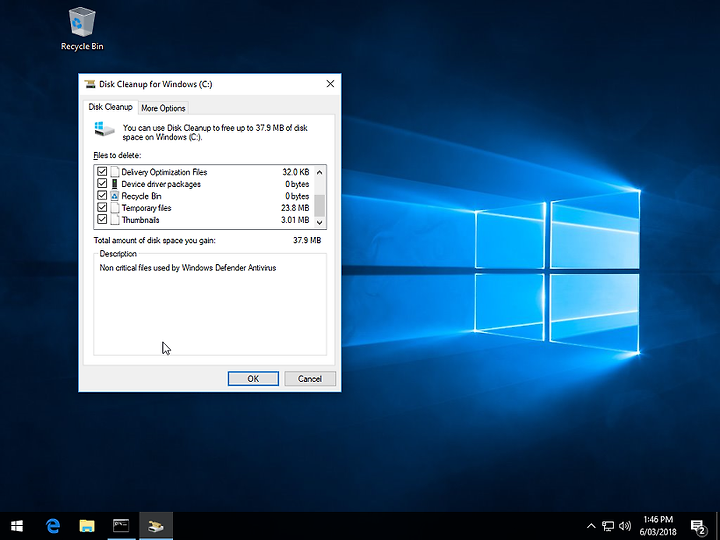Click the file list scroll down arrow
The image size is (720, 540).
(x=320, y=222)
